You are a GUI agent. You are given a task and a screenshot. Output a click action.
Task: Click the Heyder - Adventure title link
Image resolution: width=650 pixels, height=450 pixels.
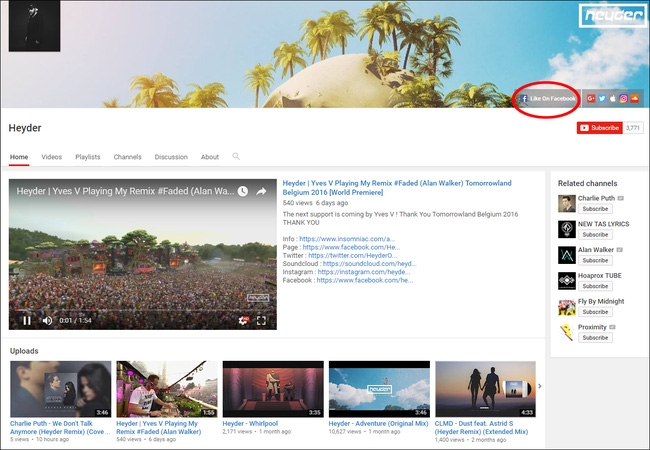click(378, 423)
